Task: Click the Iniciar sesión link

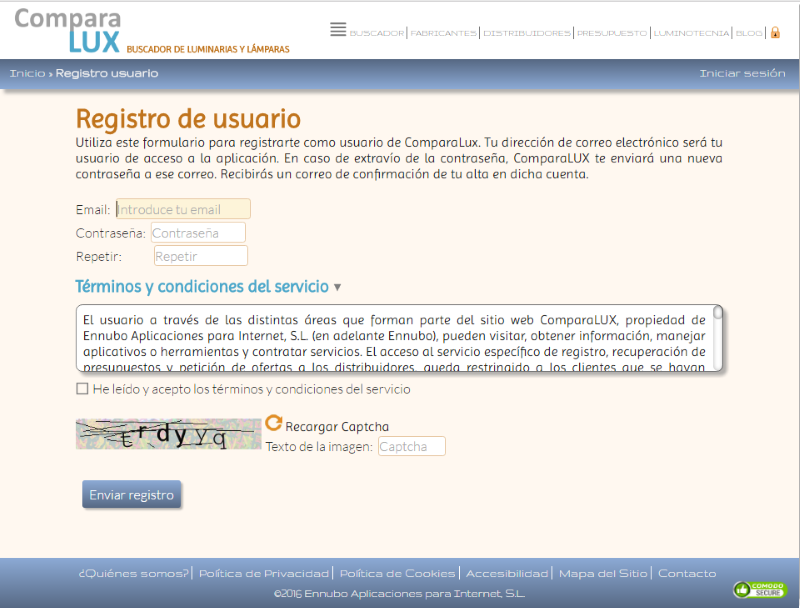Action: [x=742, y=73]
